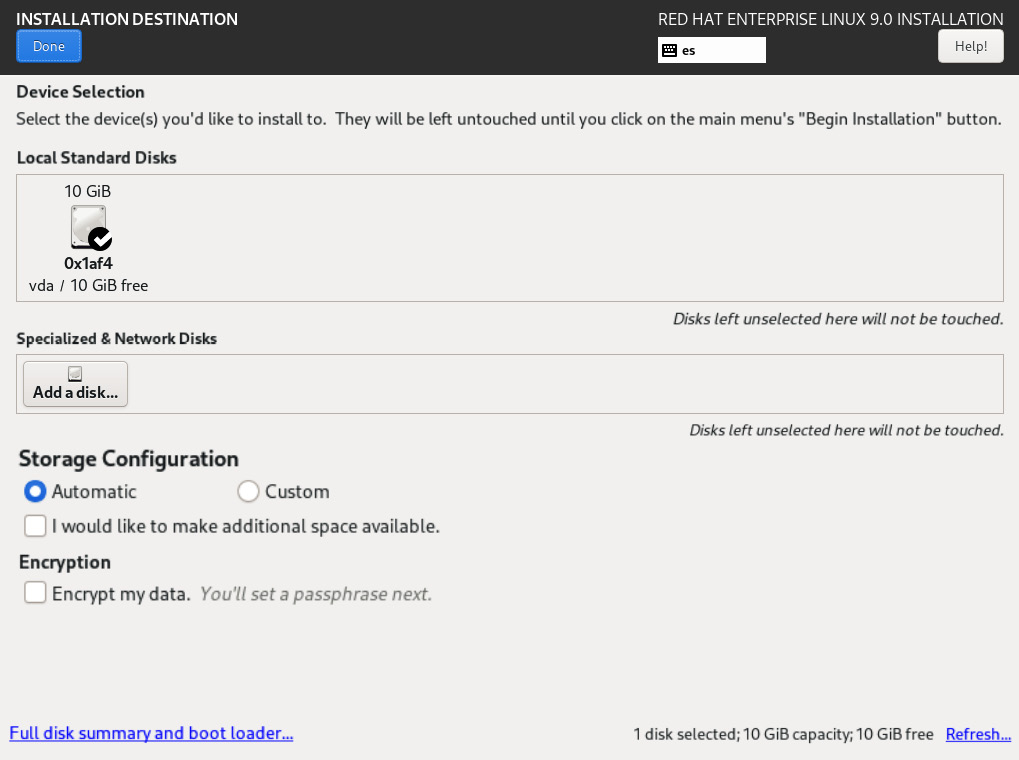Click the Refresh... link

coord(978,734)
